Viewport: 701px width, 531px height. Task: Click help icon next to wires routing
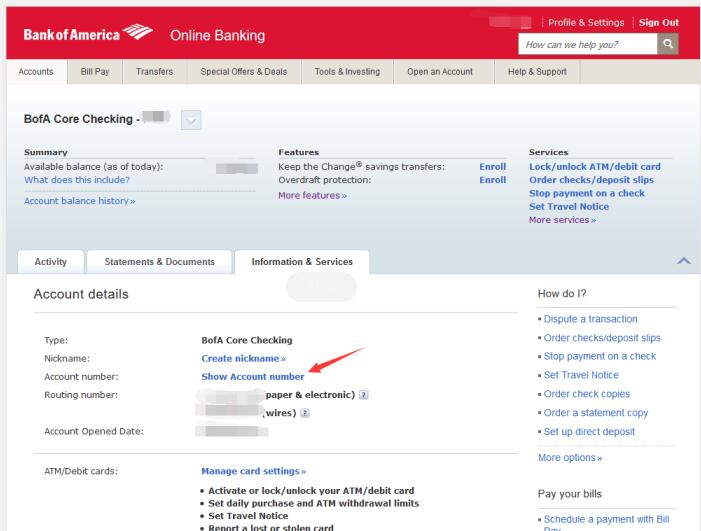(x=304, y=411)
